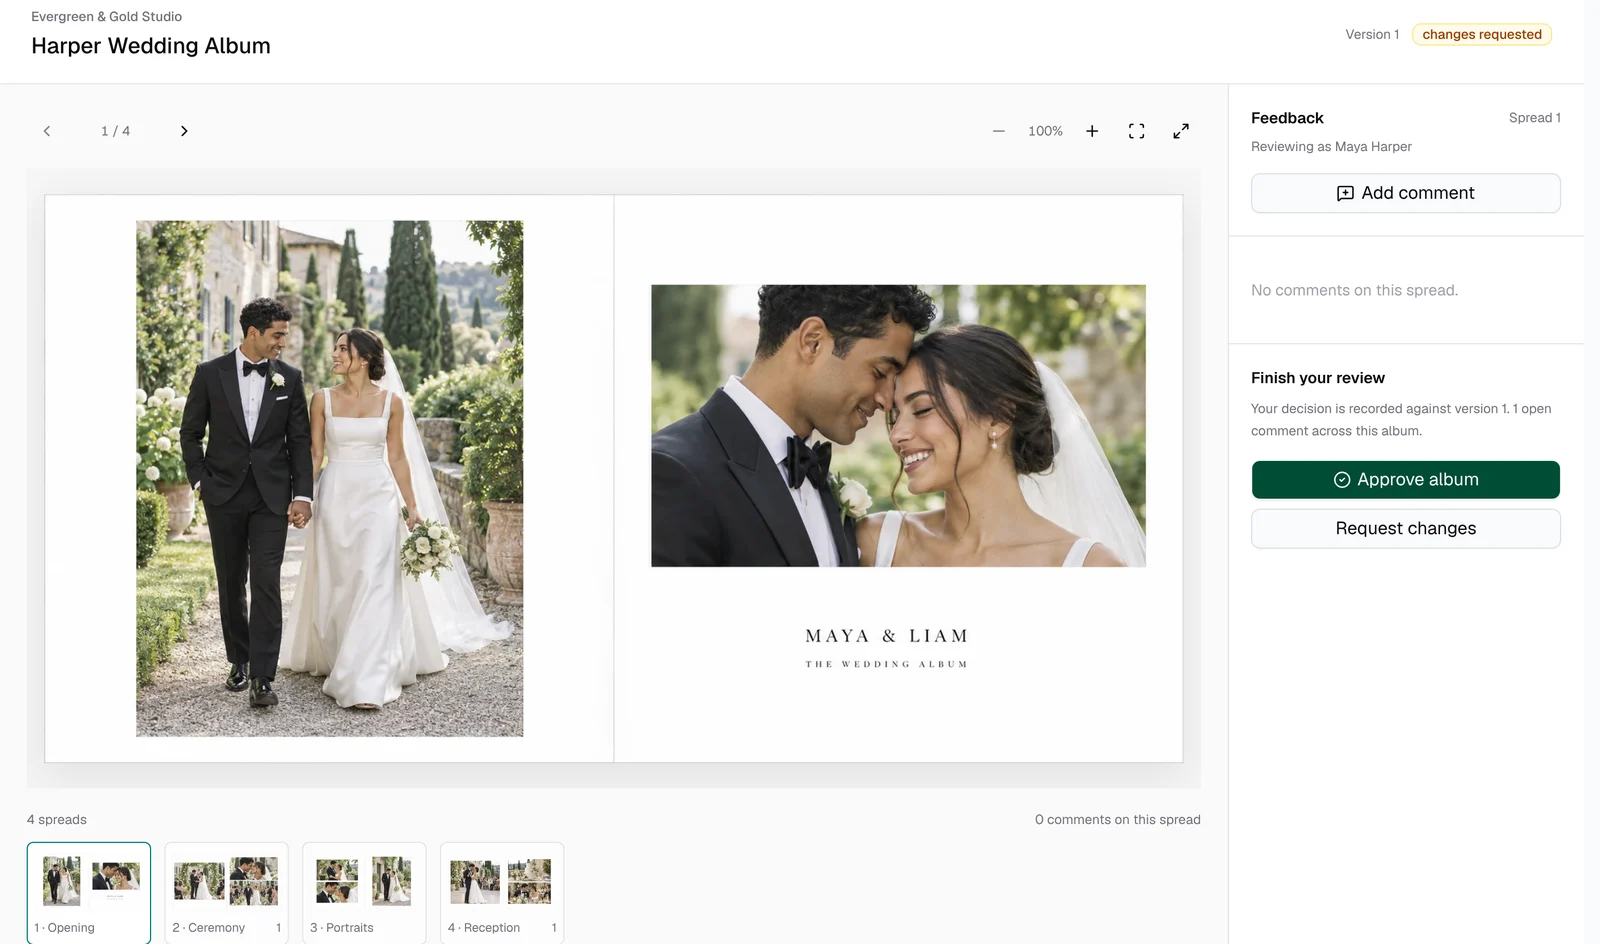Click the Finish your review heading
The image size is (1600, 944).
click(x=1317, y=378)
